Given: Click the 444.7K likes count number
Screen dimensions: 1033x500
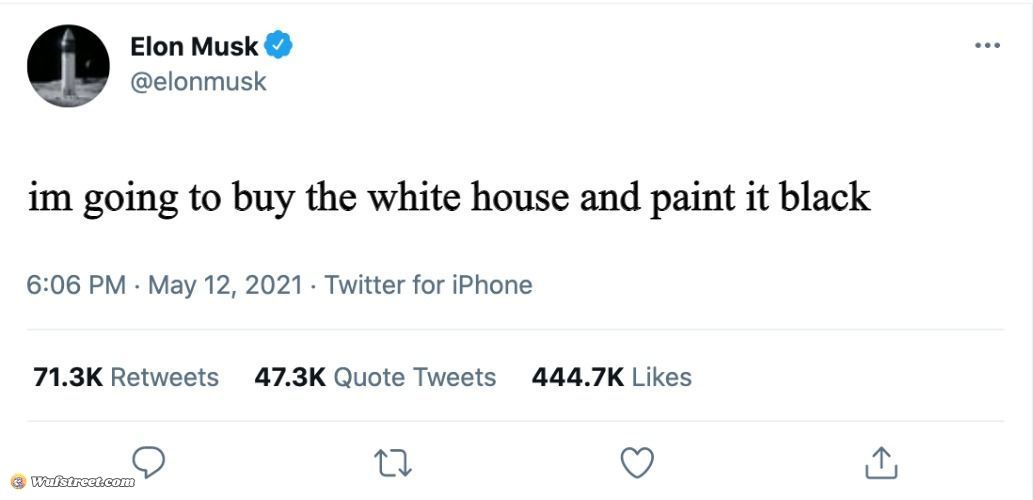Looking at the screenshot, I should pyautogui.click(x=578, y=377).
